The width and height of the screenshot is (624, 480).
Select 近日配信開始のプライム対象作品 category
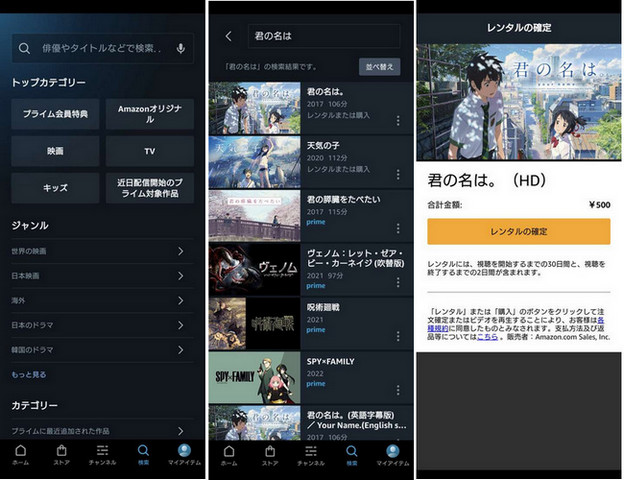coord(150,188)
